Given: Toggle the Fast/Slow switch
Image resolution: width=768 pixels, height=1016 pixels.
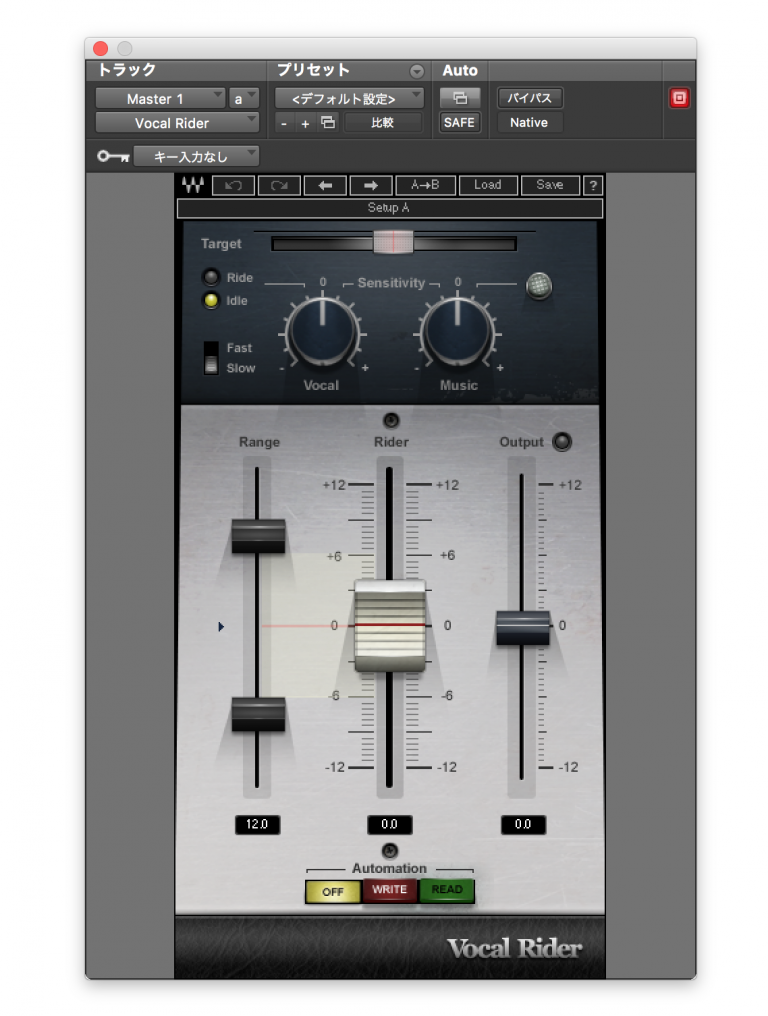Looking at the screenshot, I should 211,358.
